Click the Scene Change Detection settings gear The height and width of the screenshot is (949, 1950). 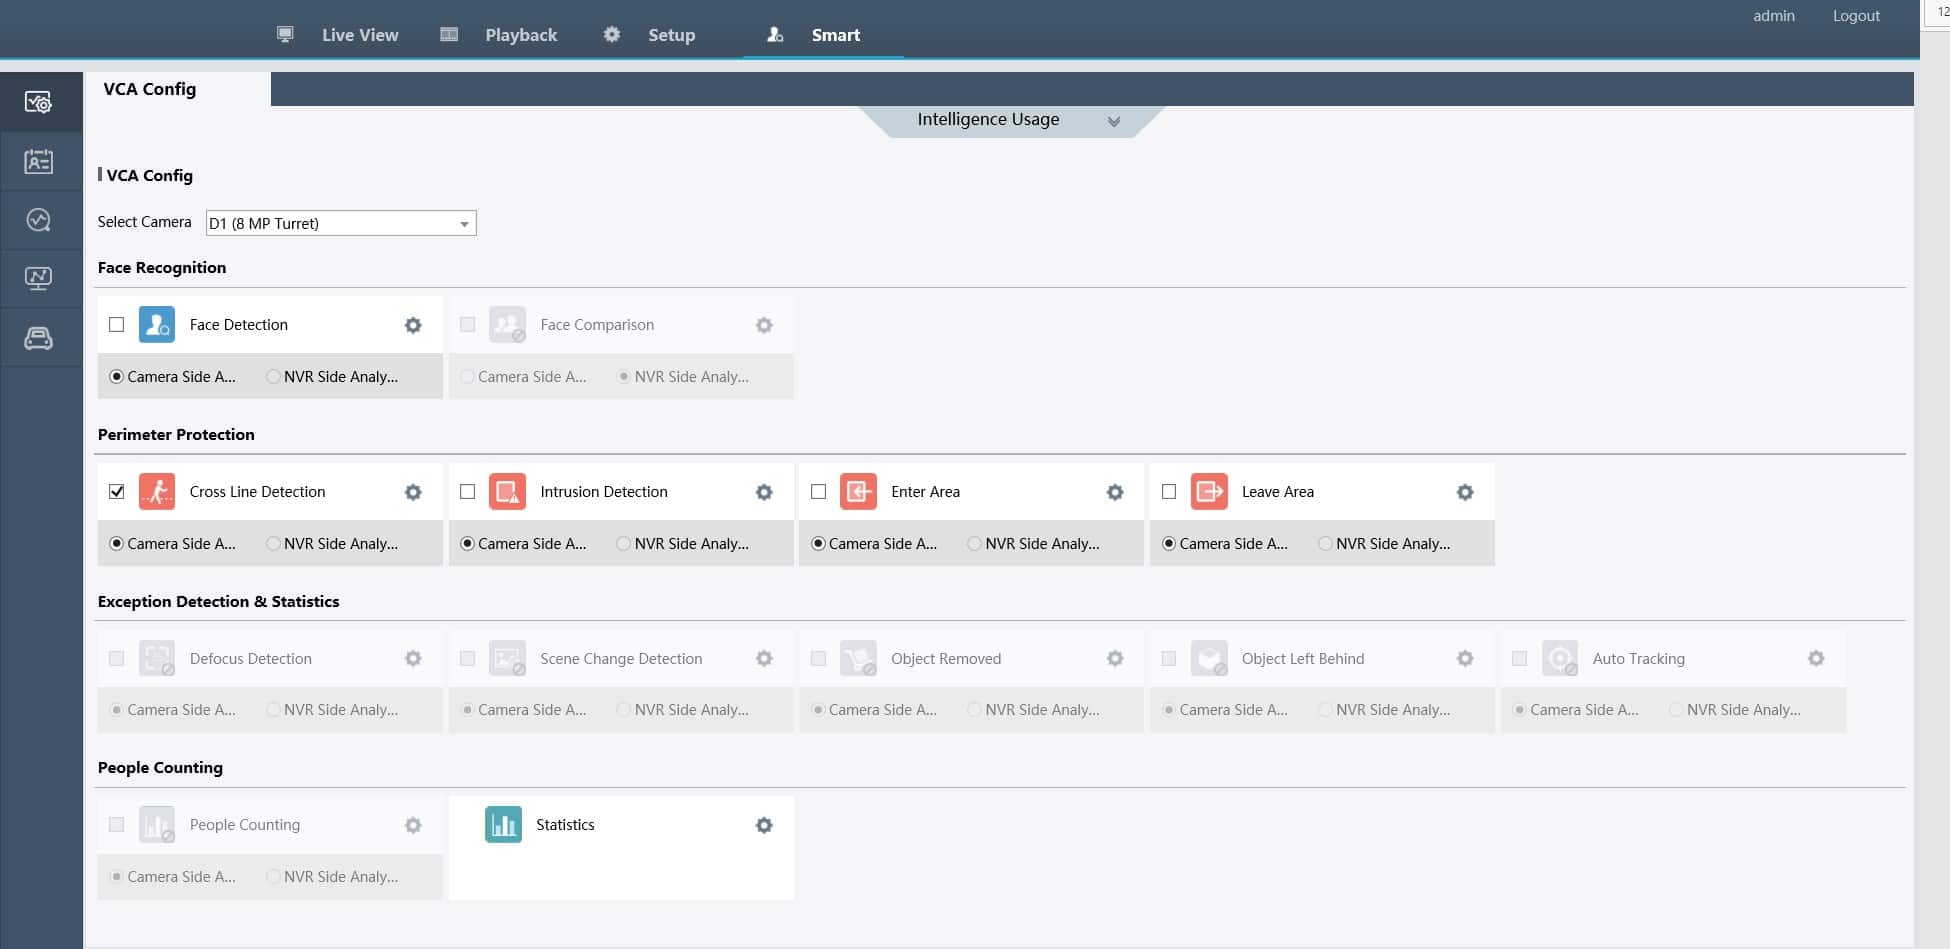tap(764, 658)
